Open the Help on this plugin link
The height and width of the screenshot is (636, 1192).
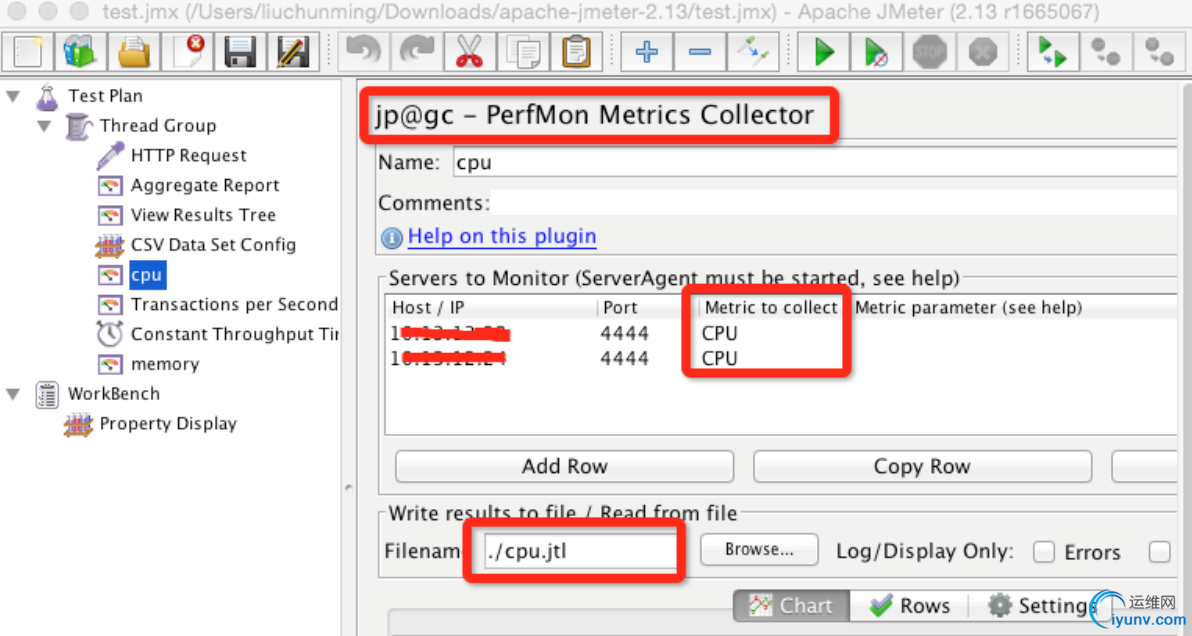coord(502,236)
